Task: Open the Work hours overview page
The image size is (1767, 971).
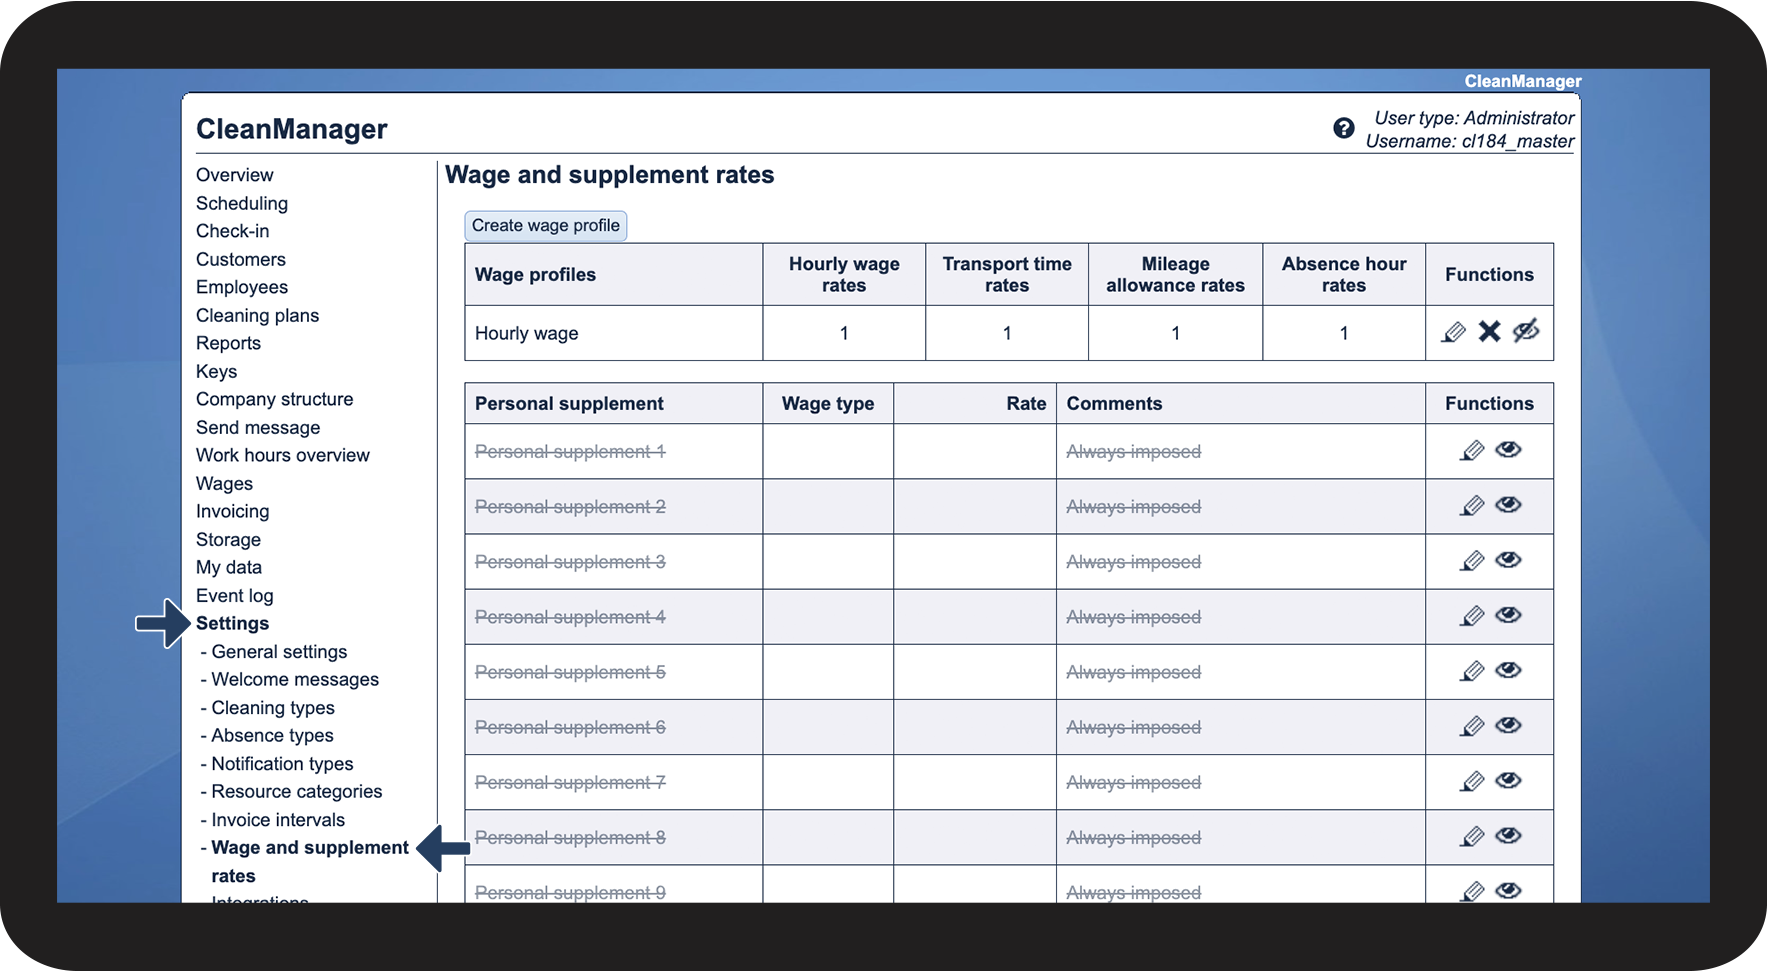Action: [x=283, y=456]
